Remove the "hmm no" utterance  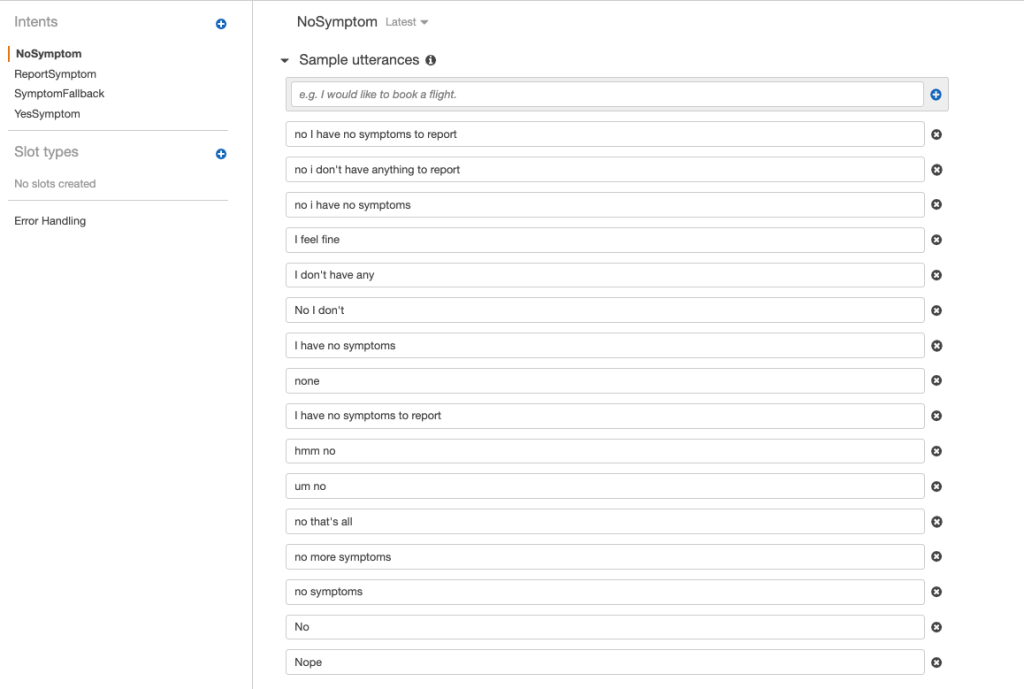tap(936, 451)
